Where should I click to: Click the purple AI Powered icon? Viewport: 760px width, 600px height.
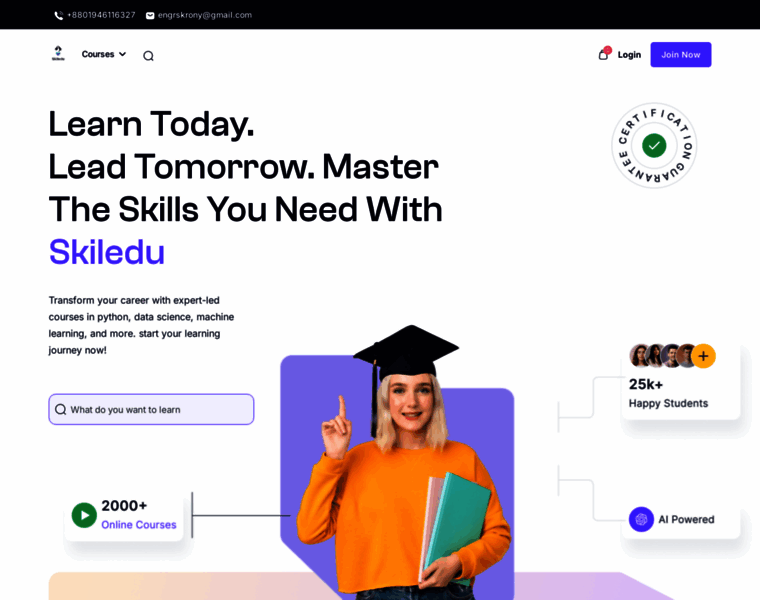(x=641, y=520)
